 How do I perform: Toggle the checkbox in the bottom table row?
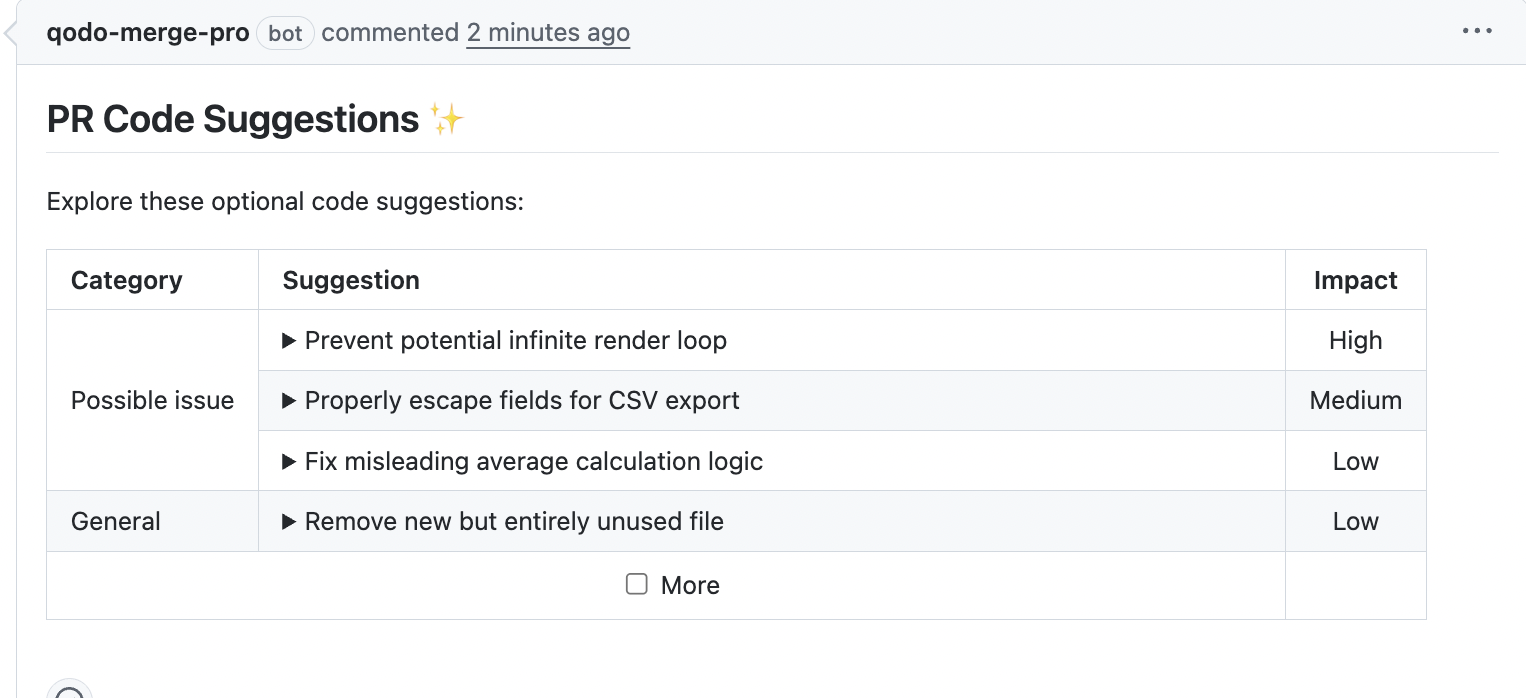pos(637,583)
